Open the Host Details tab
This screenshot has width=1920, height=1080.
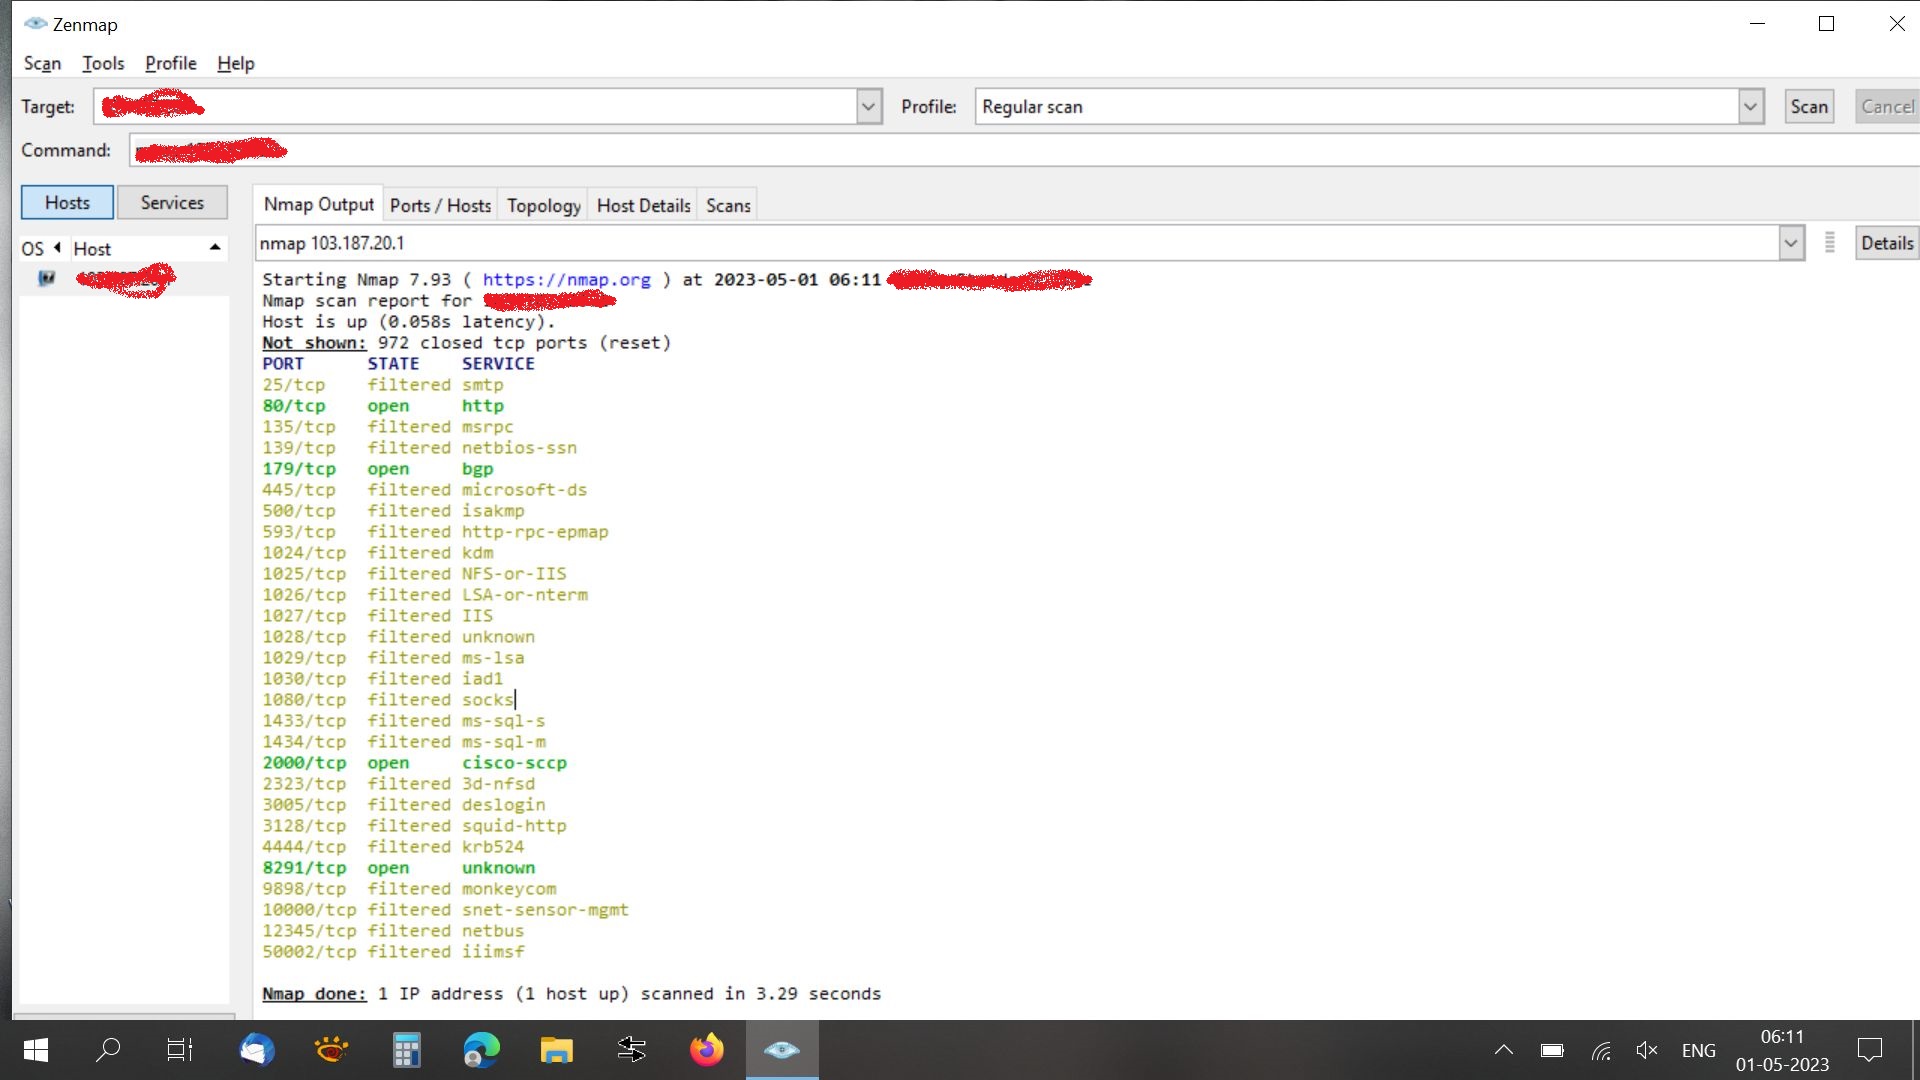(x=643, y=205)
